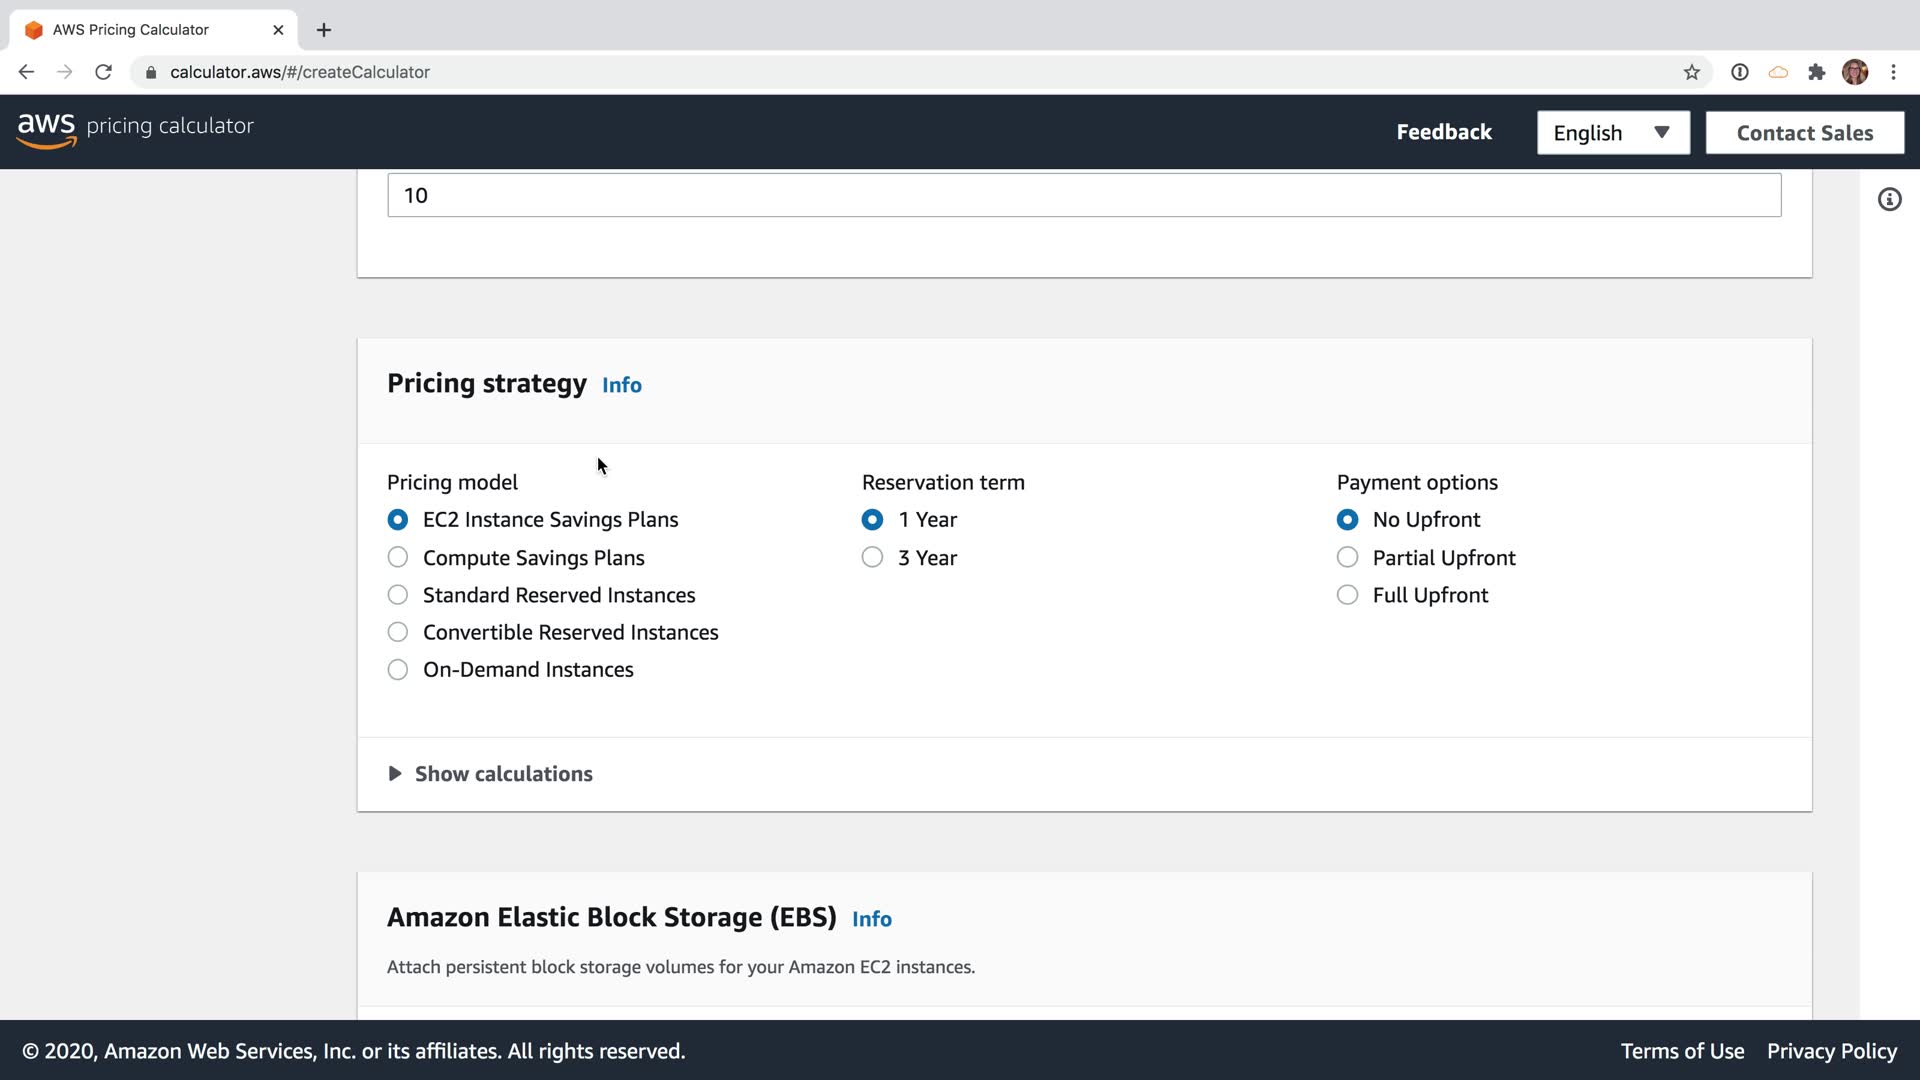Open the user profile avatar
The image size is (1920, 1080).
tap(1855, 72)
